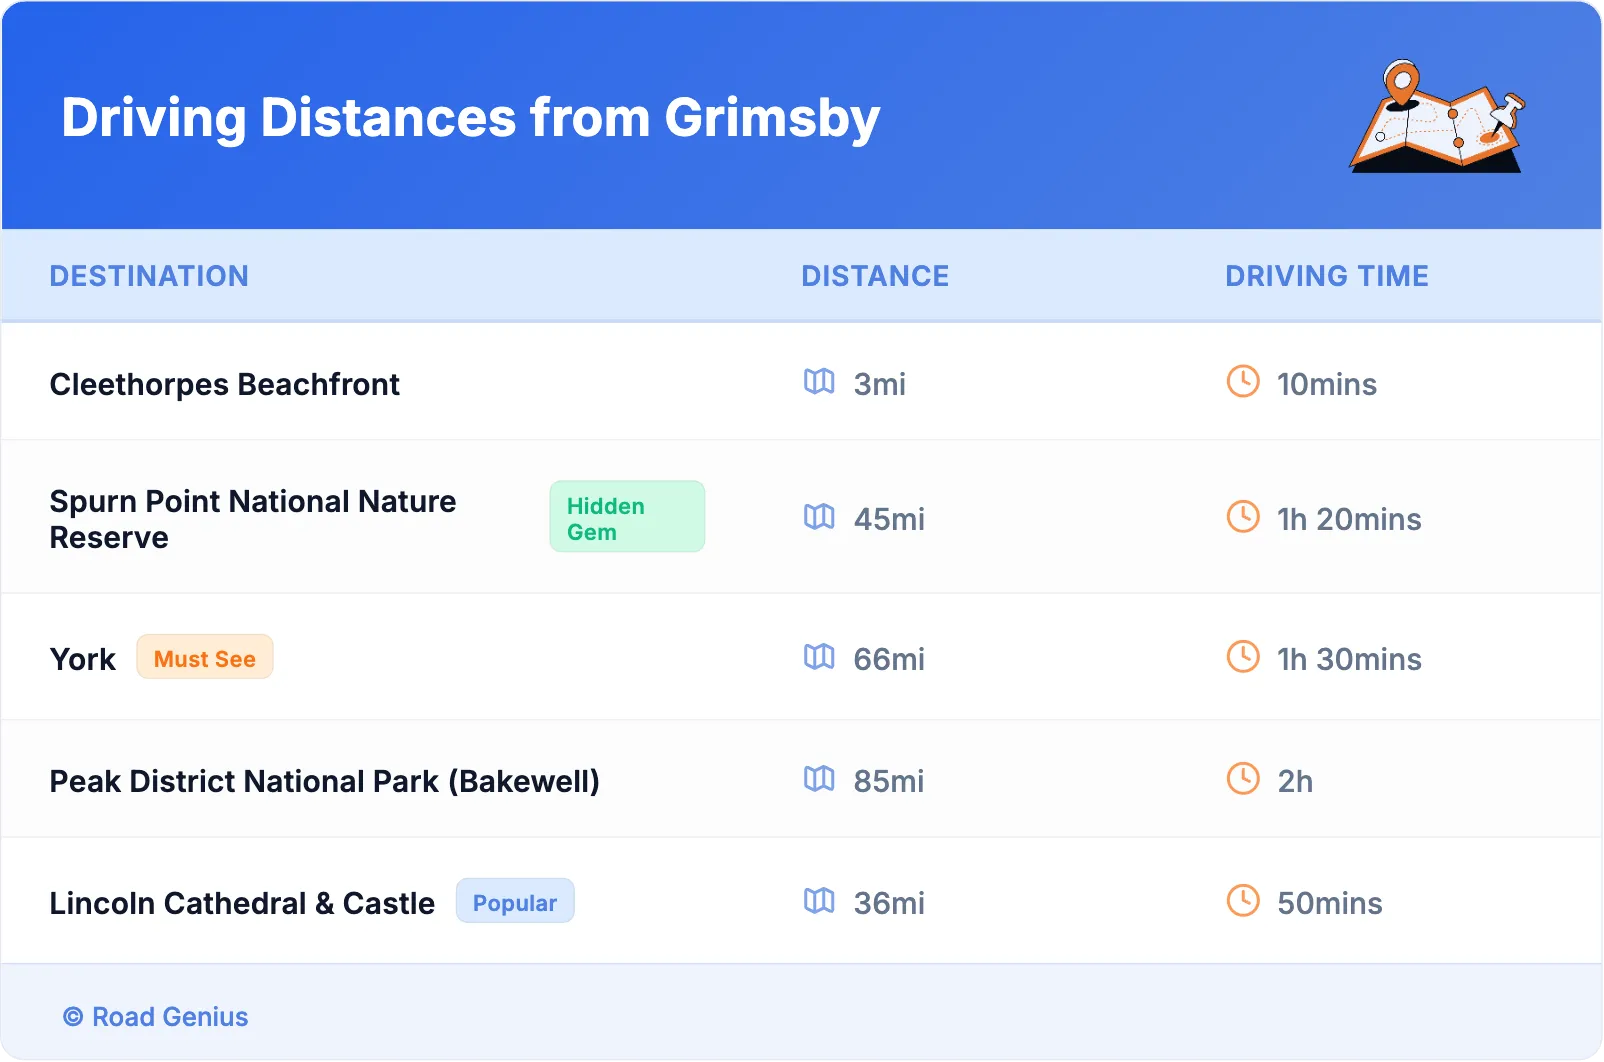Click the Driving Distances from Grimsby title
The width and height of the screenshot is (1604, 1062).
click(x=471, y=118)
